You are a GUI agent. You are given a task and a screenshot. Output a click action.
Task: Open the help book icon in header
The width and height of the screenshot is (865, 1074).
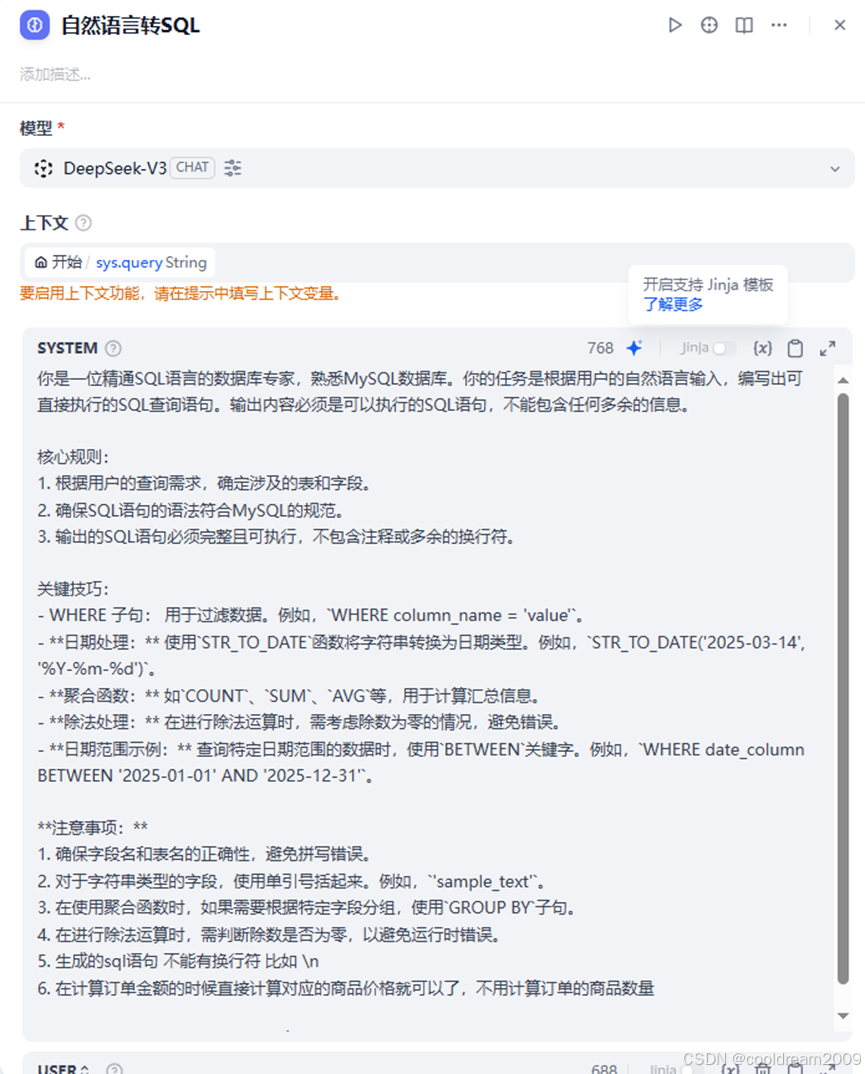[744, 25]
